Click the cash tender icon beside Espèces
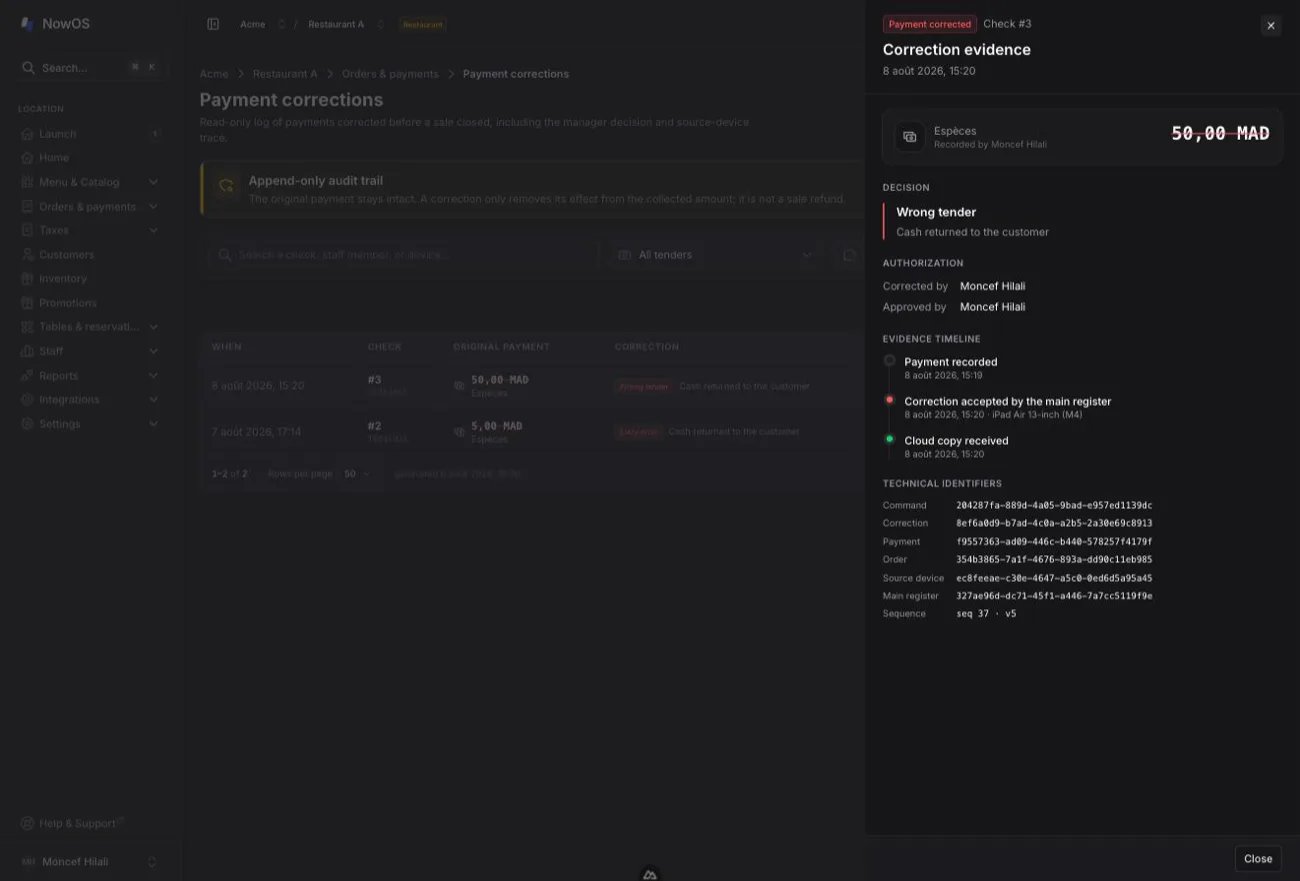 pos(909,137)
